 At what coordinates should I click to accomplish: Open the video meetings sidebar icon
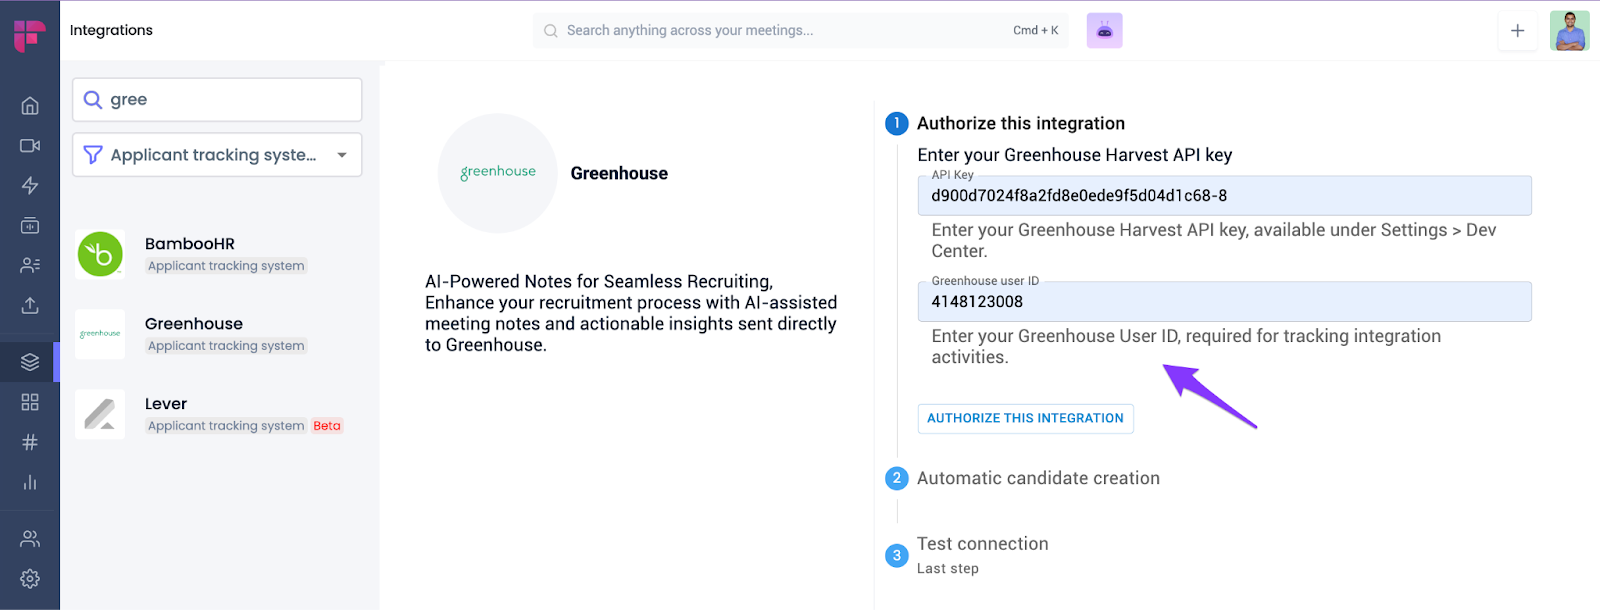[x=30, y=146]
